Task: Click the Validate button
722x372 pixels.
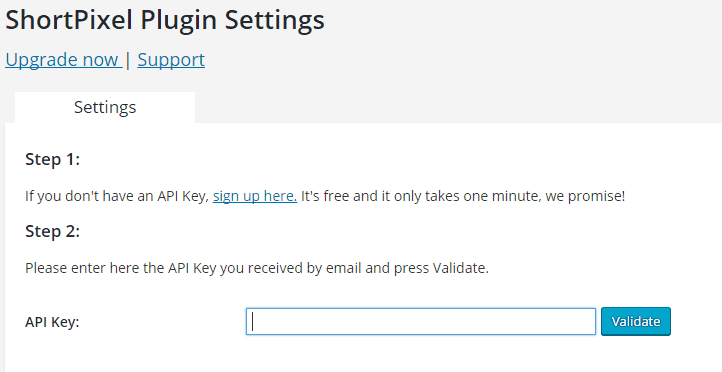Action: [x=636, y=321]
